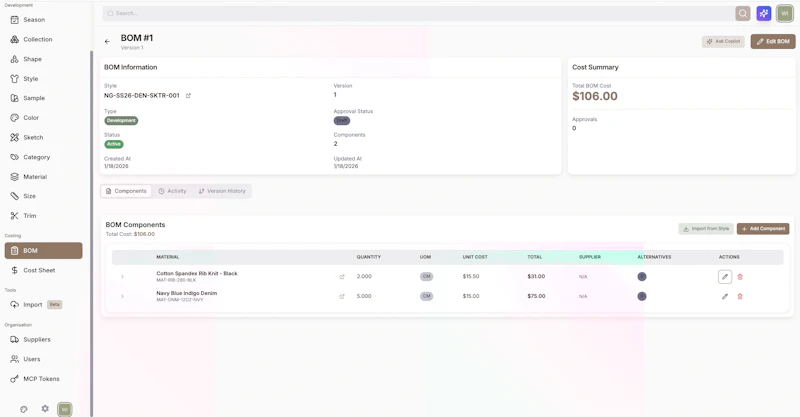Click Import from Style button

click(x=706, y=229)
